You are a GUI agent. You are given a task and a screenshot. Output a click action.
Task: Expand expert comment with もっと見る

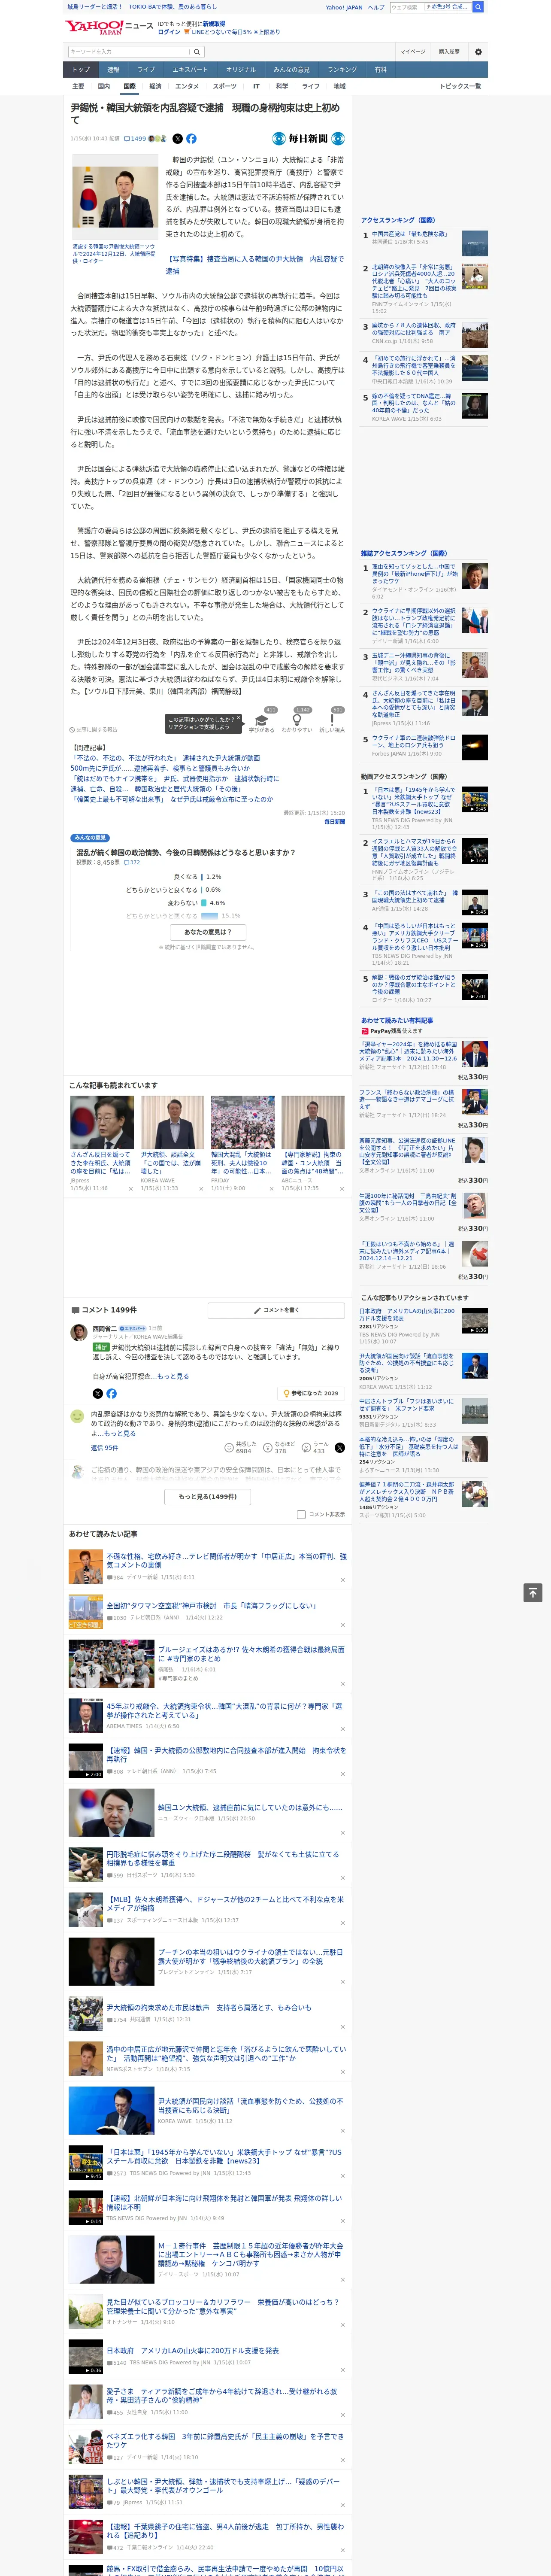[x=172, y=1376]
